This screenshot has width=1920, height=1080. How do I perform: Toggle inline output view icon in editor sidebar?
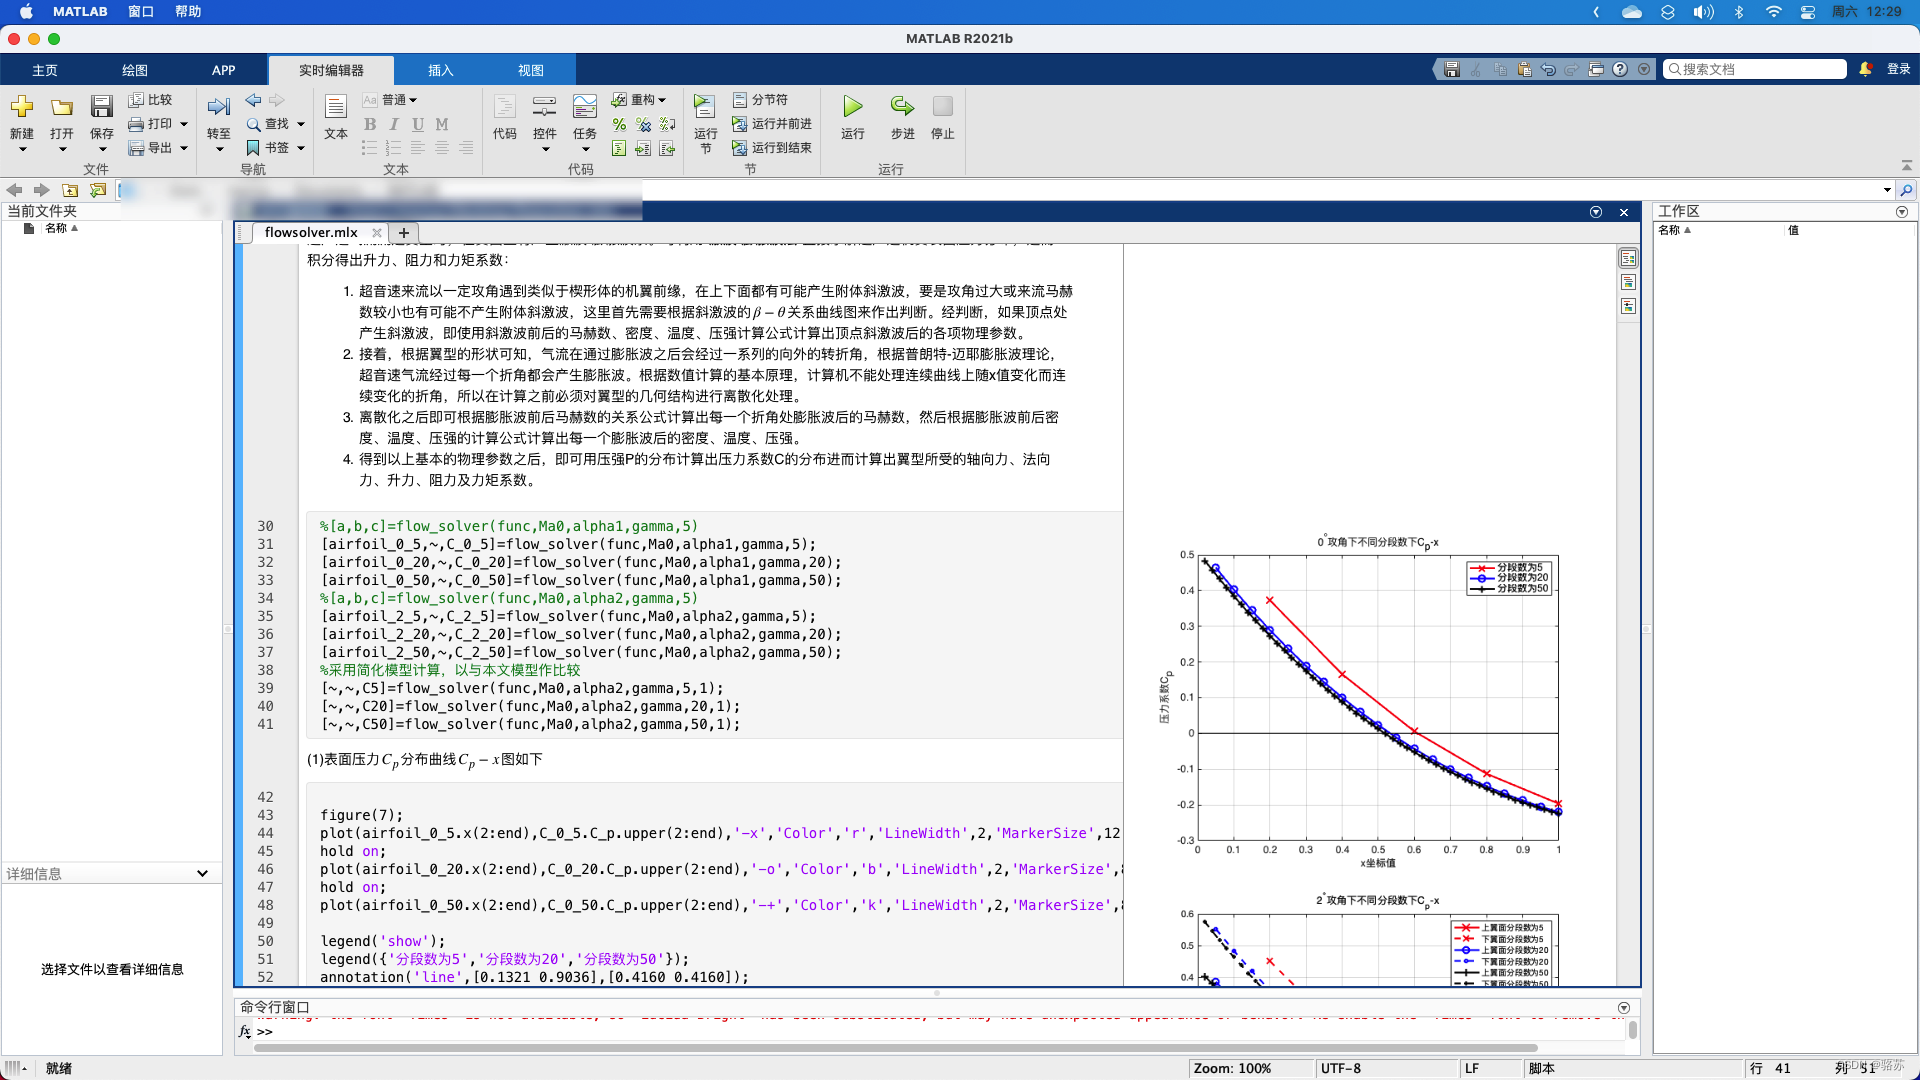tap(1628, 283)
